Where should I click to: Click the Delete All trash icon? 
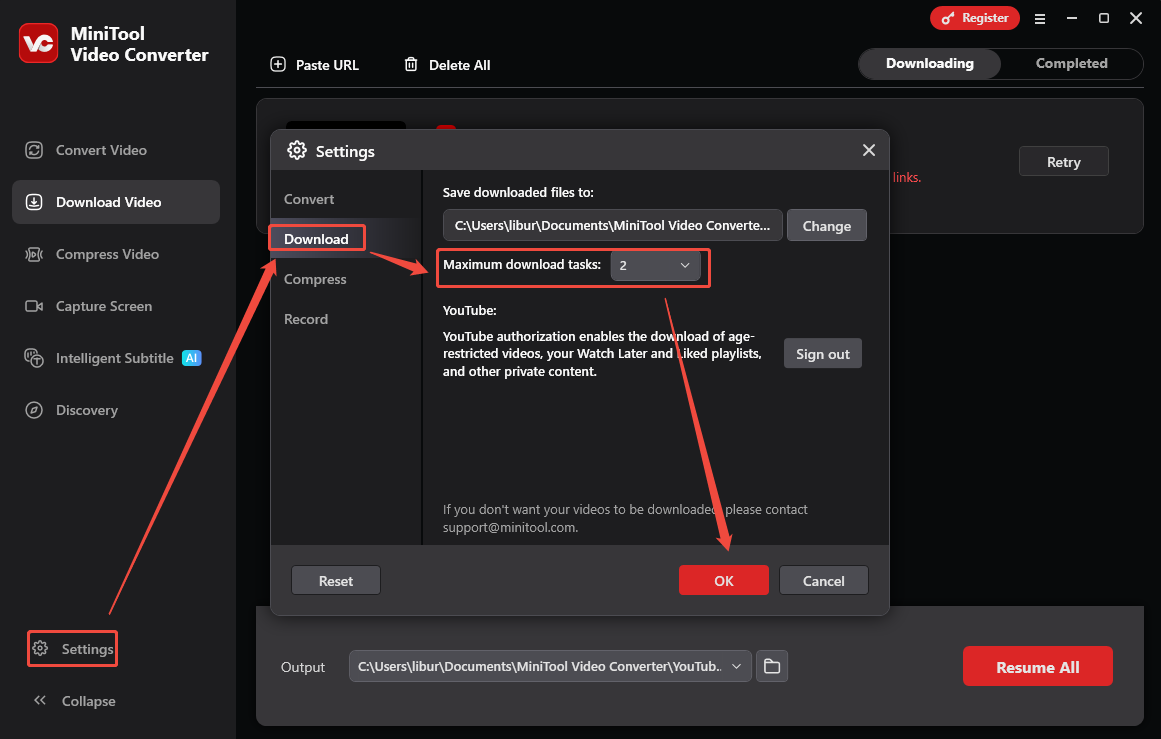pyautogui.click(x=410, y=64)
